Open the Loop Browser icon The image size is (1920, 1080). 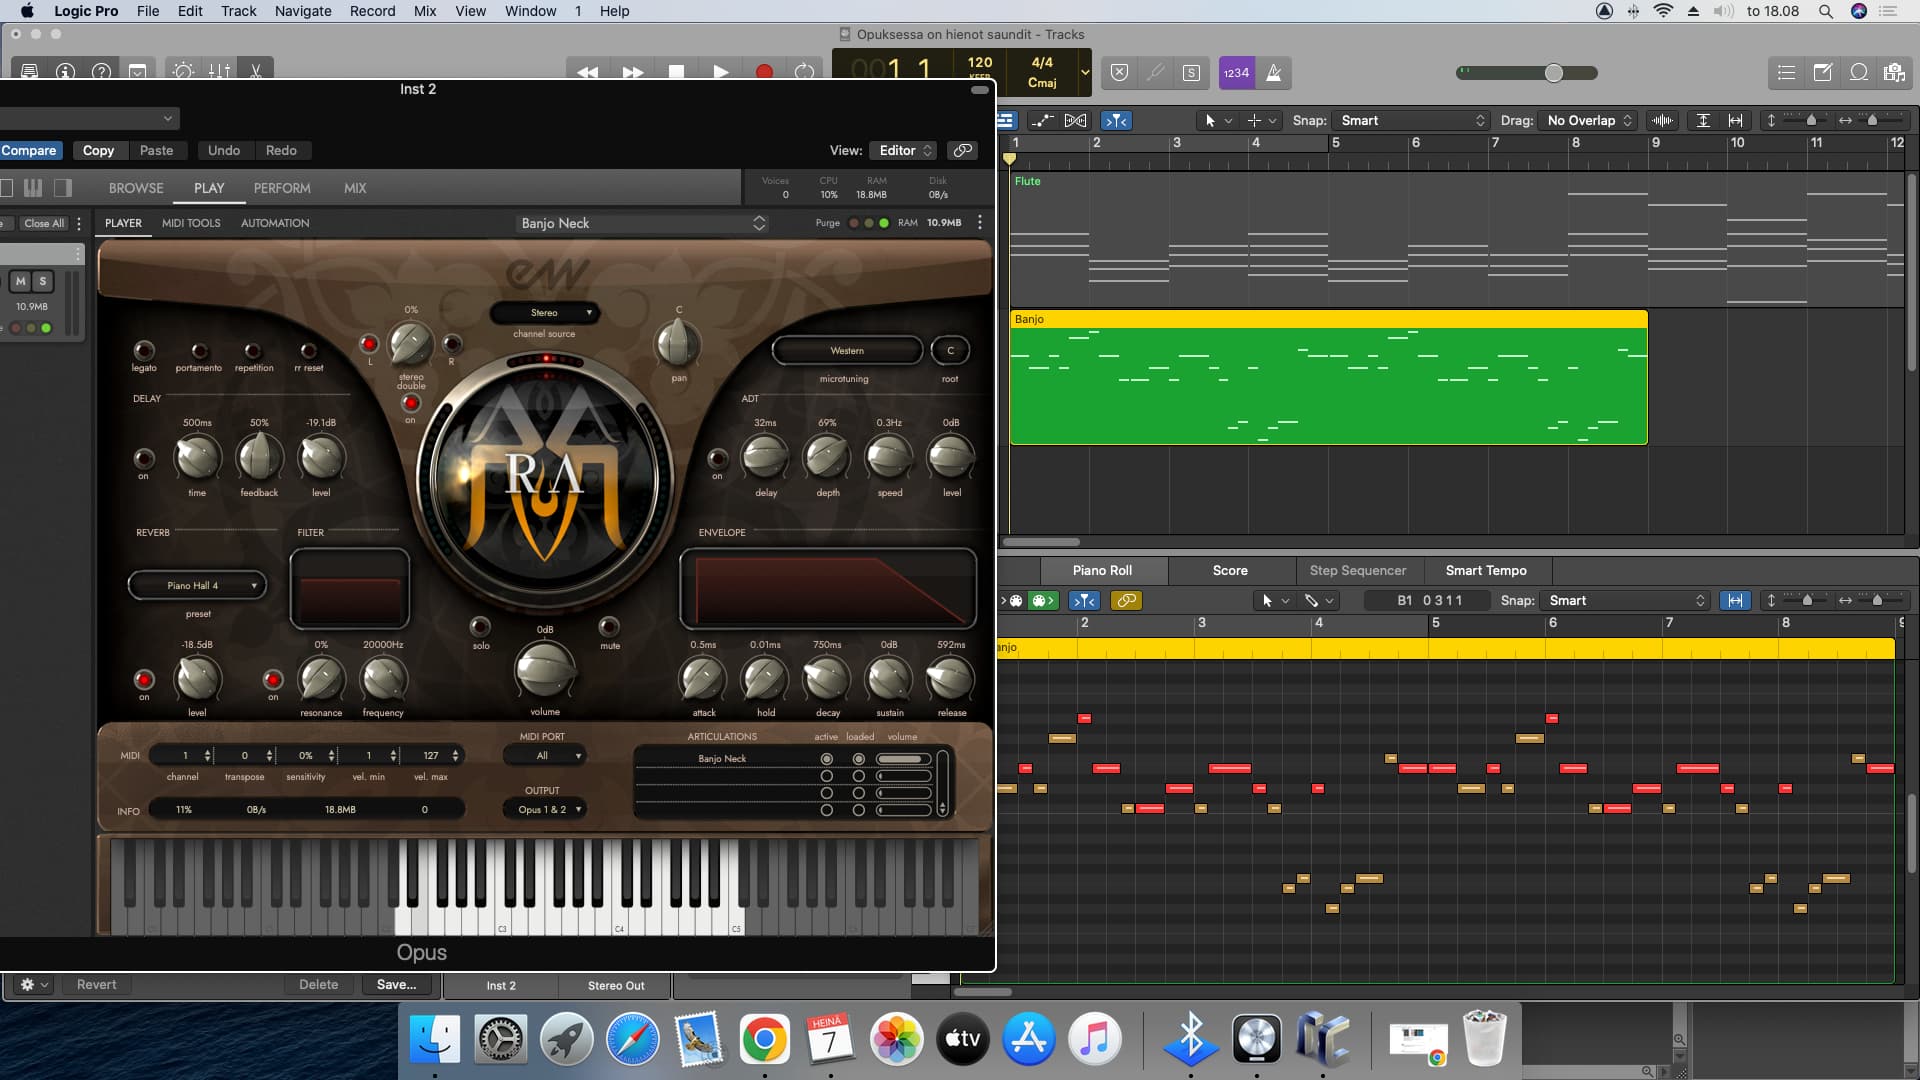point(1859,73)
